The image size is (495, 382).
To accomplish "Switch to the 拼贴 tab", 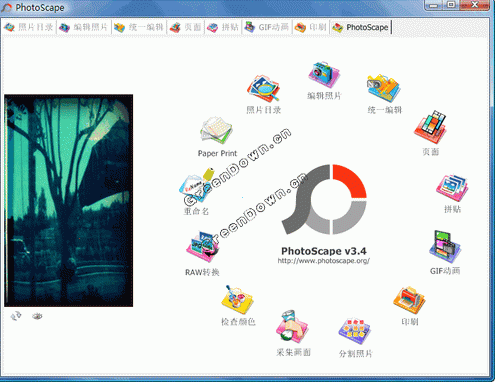I will [223, 27].
